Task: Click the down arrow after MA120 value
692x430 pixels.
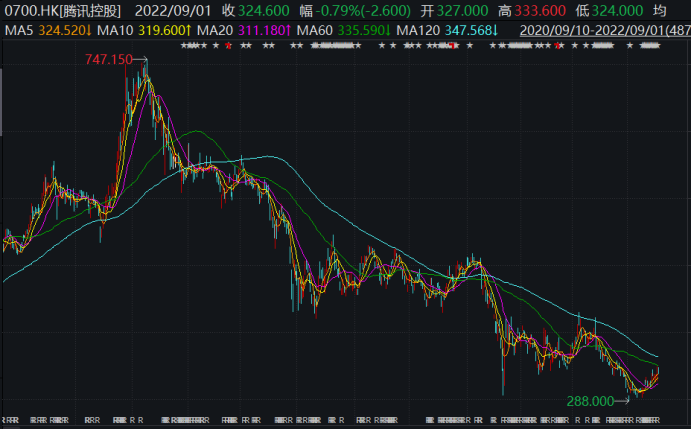Action: click(x=494, y=31)
